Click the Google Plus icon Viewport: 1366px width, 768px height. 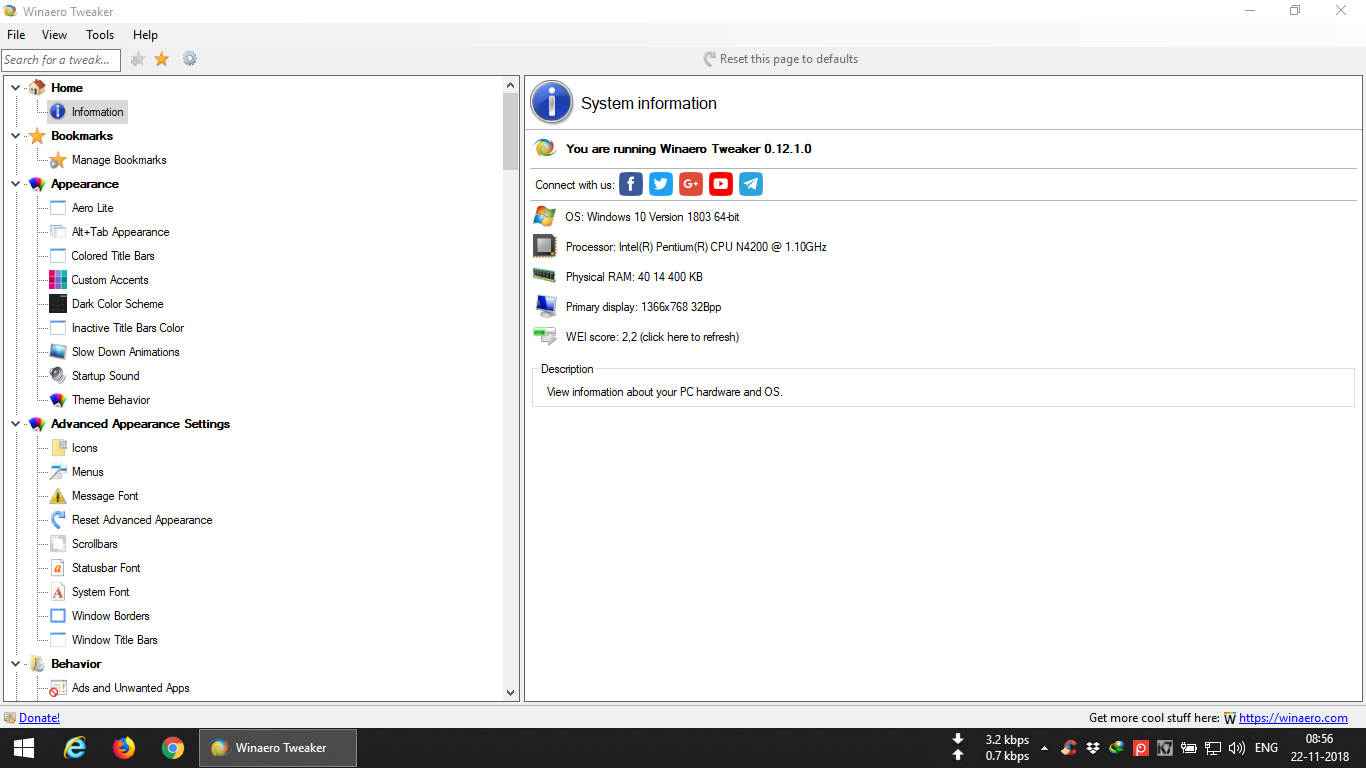pos(691,184)
